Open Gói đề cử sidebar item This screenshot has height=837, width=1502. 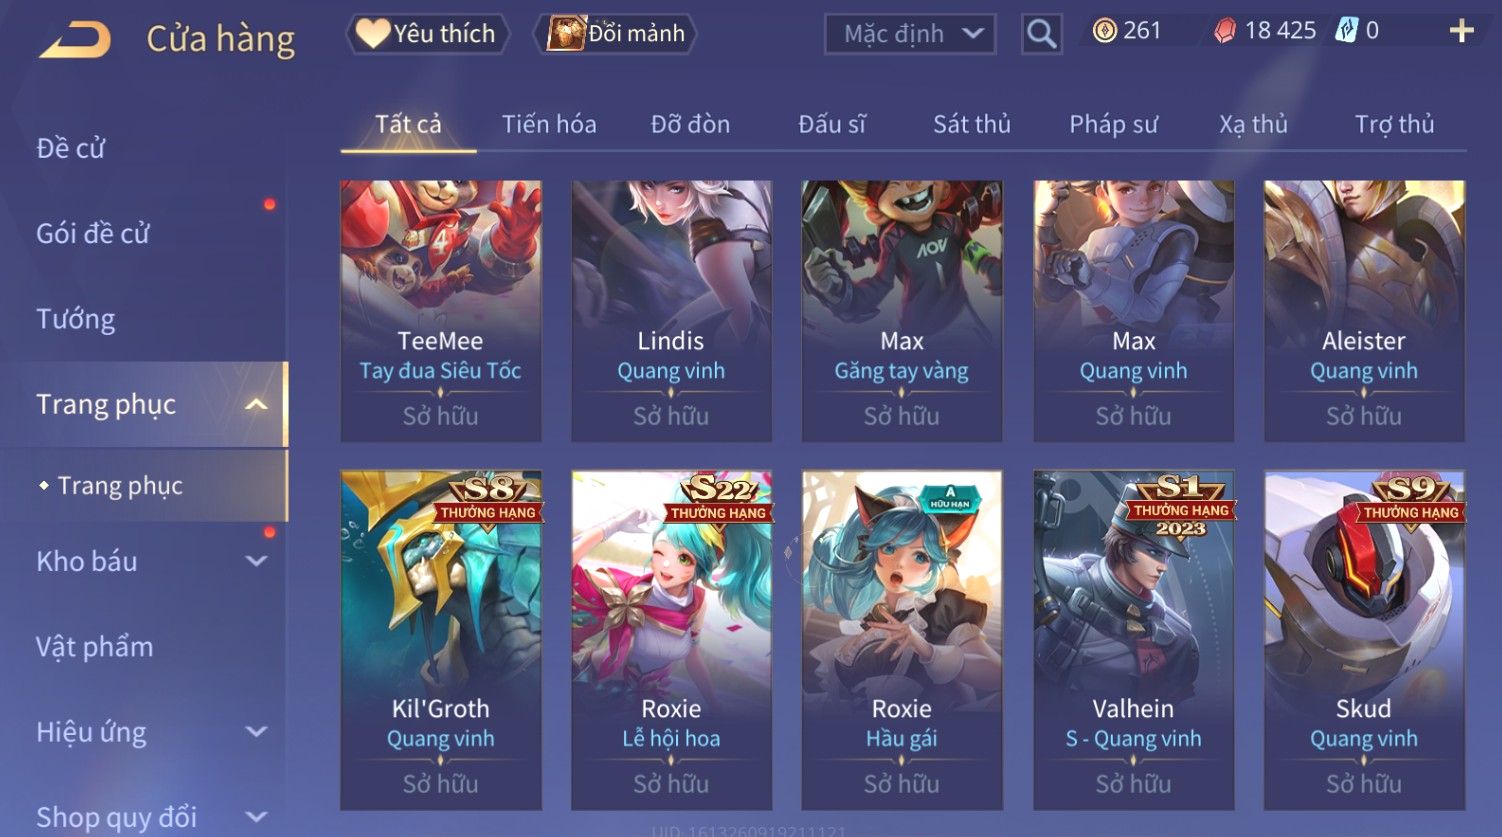[93, 234]
